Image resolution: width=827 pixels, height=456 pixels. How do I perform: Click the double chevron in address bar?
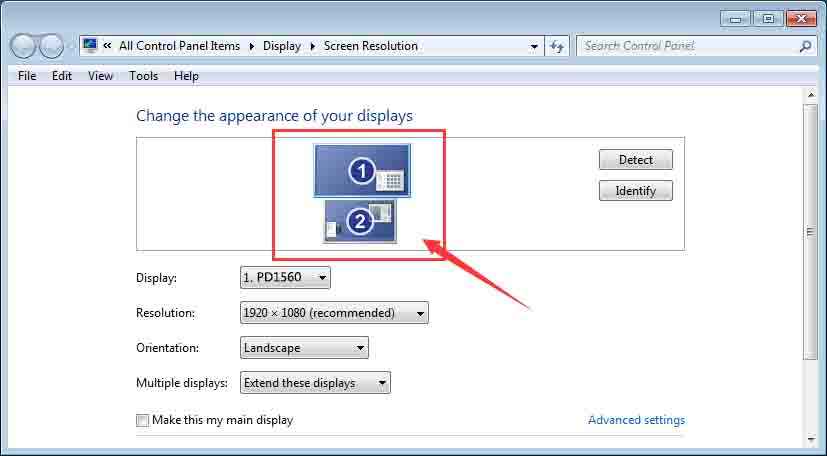107,46
